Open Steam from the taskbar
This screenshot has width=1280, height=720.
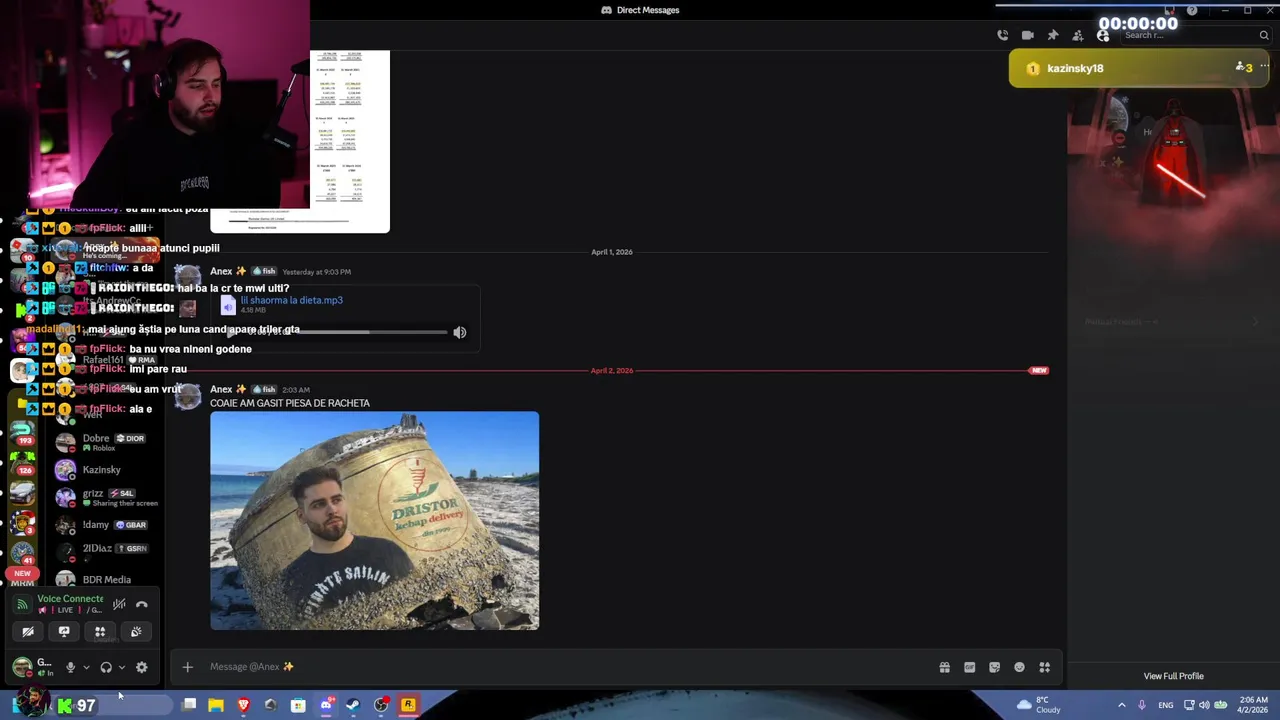click(x=353, y=705)
